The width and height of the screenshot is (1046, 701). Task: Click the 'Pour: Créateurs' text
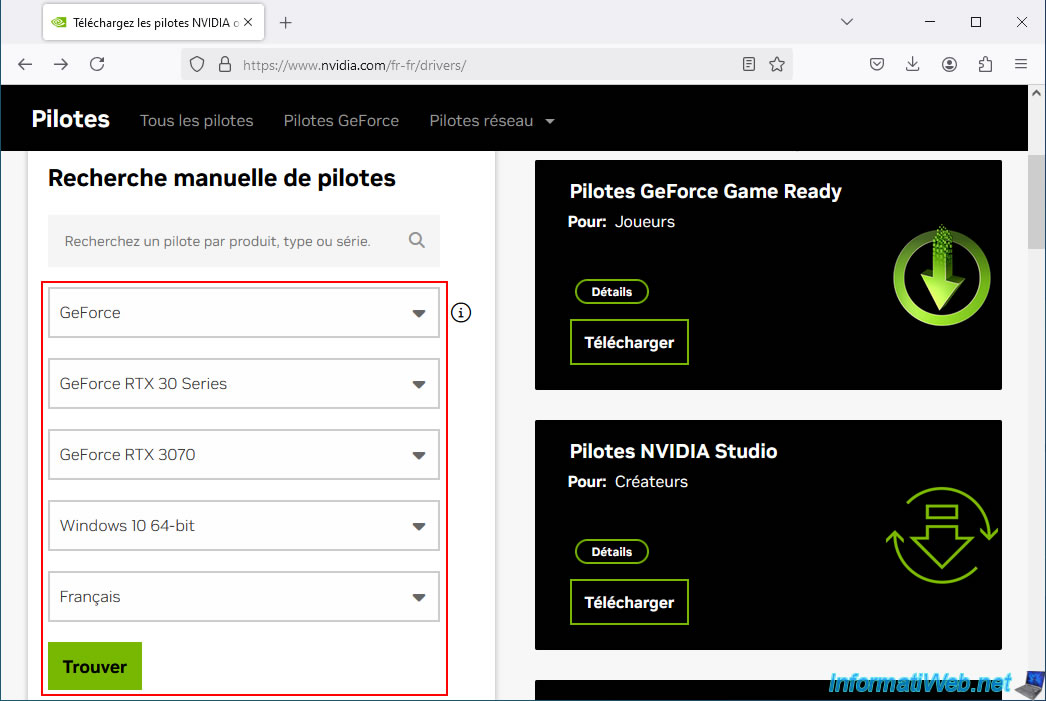[x=628, y=482]
